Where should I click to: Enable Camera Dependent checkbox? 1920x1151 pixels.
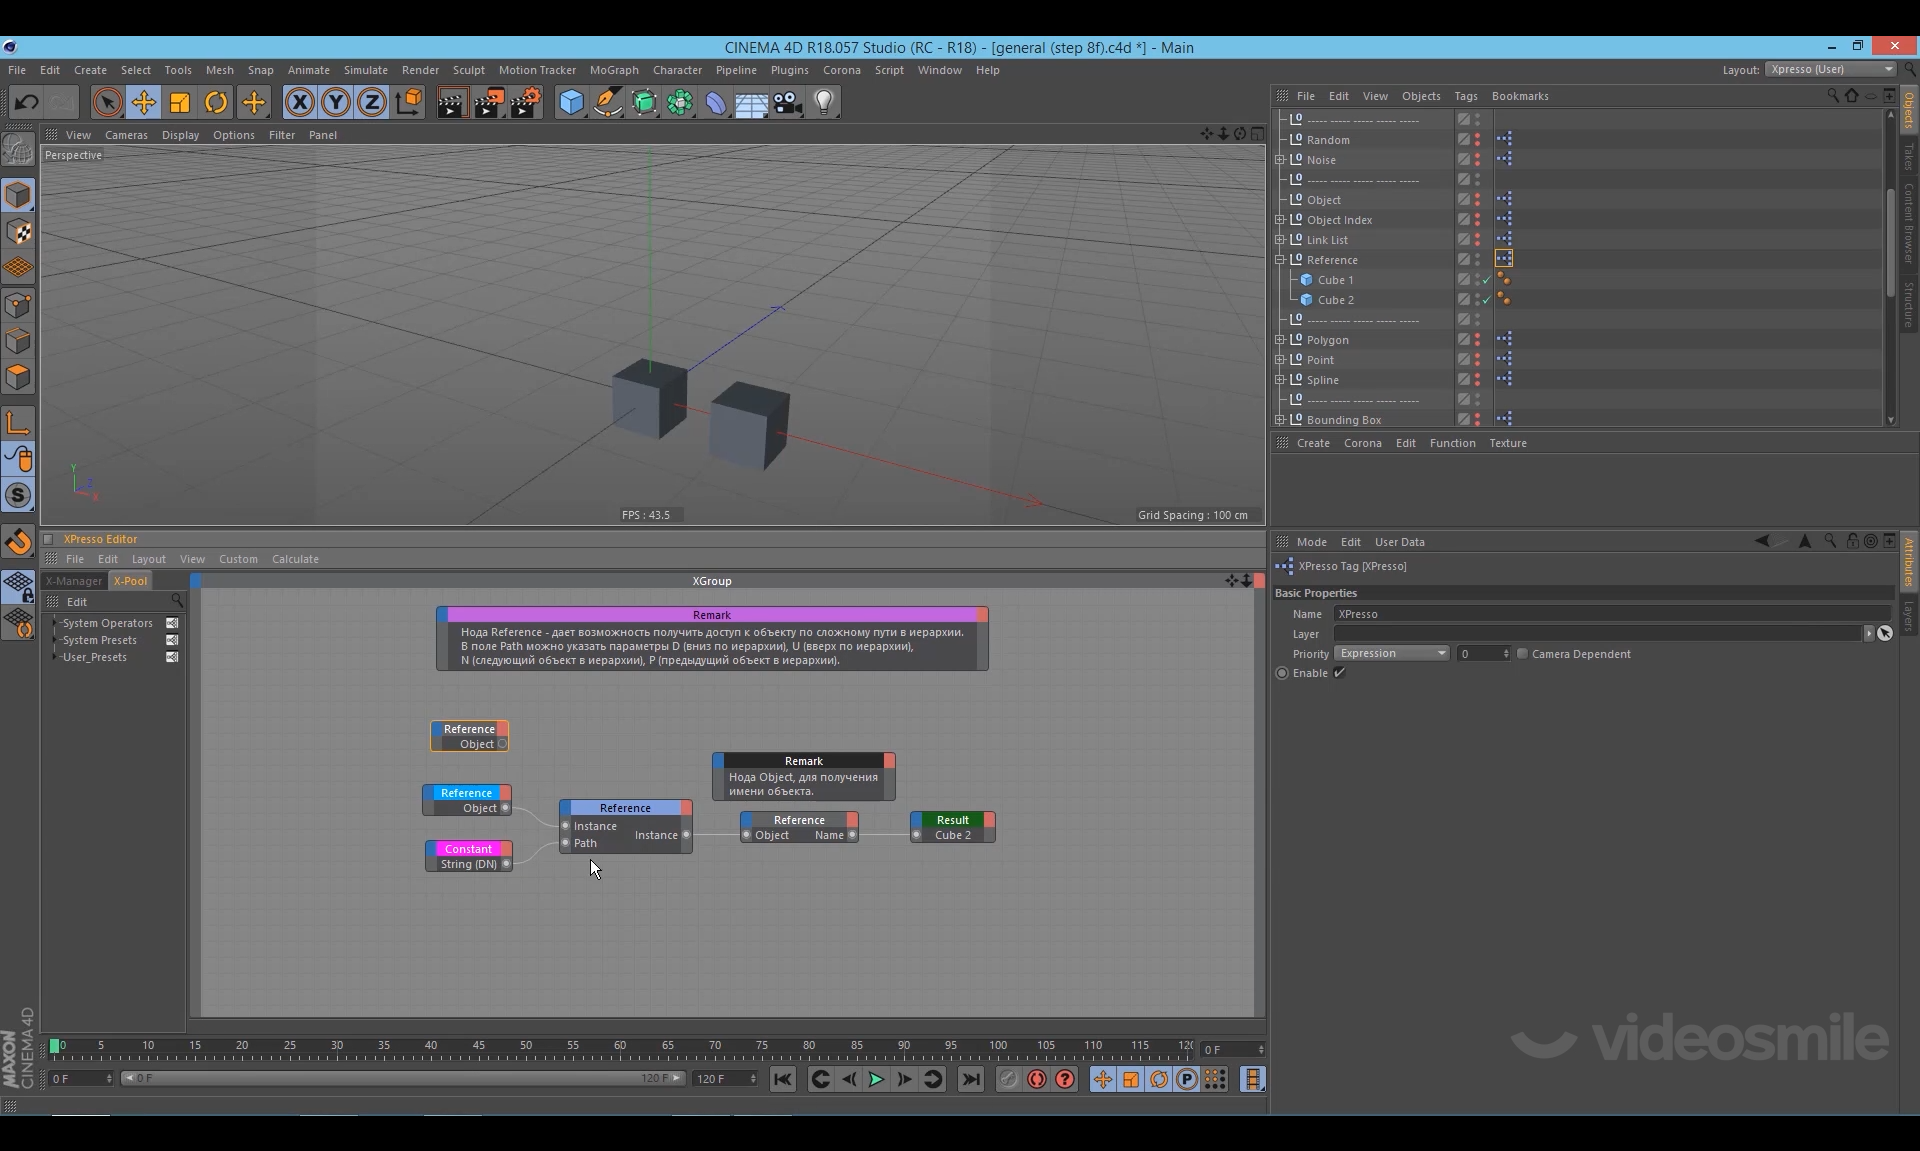(x=1522, y=654)
